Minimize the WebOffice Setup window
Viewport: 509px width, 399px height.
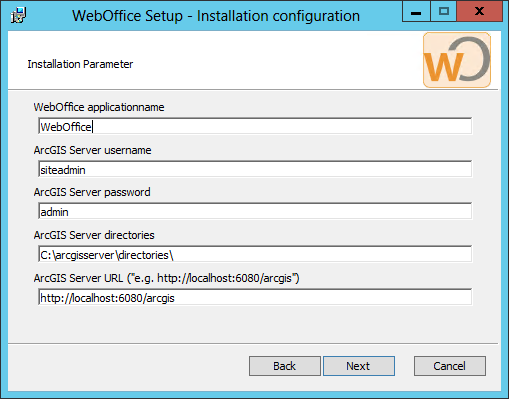tap(416, 11)
